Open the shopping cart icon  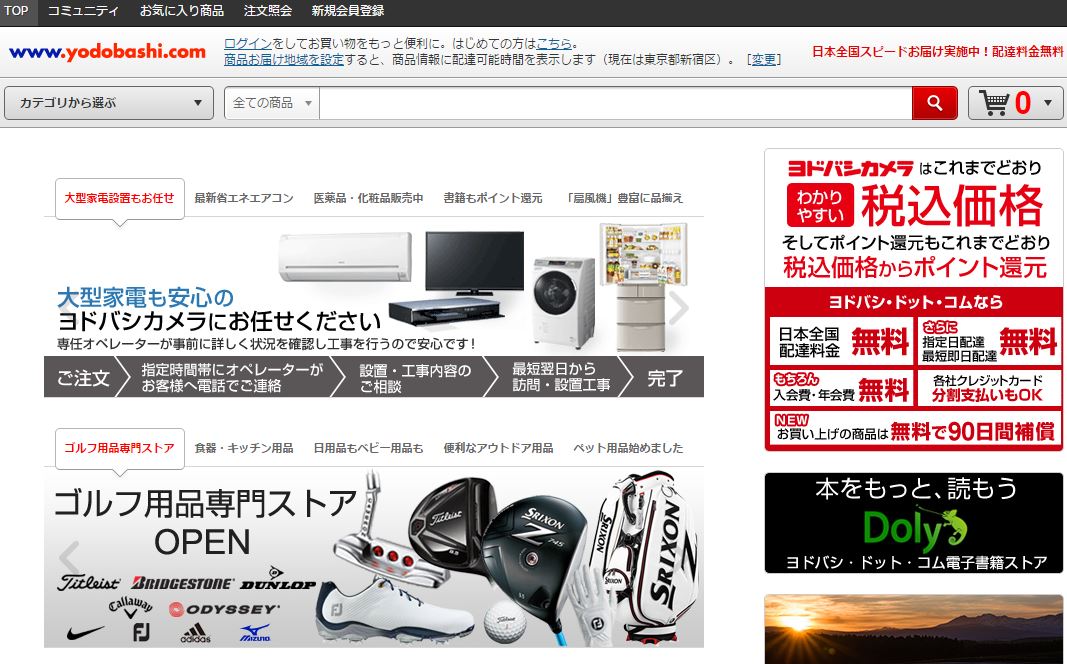994,103
